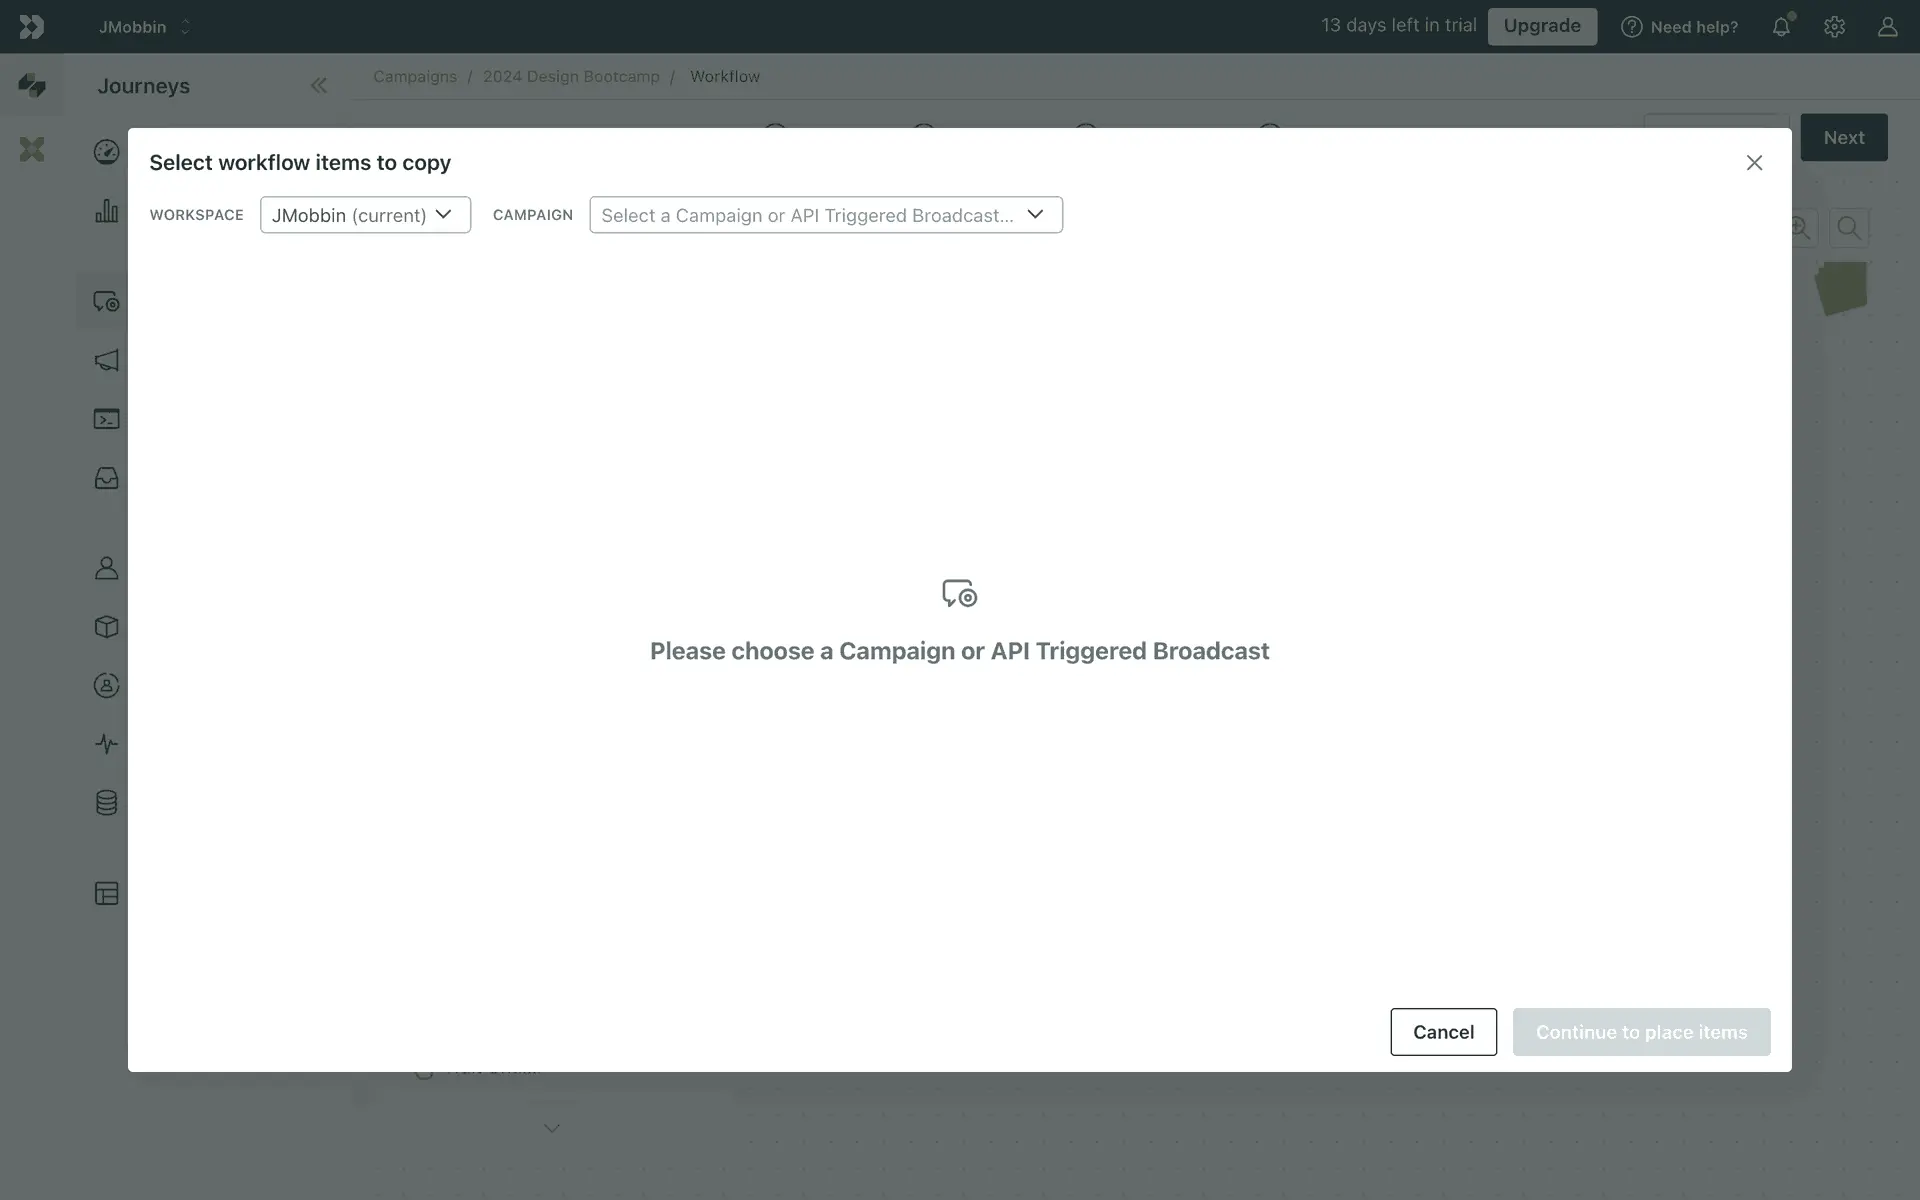Click the Cancel button
This screenshot has width=1920, height=1200.
point(1442,1032)
